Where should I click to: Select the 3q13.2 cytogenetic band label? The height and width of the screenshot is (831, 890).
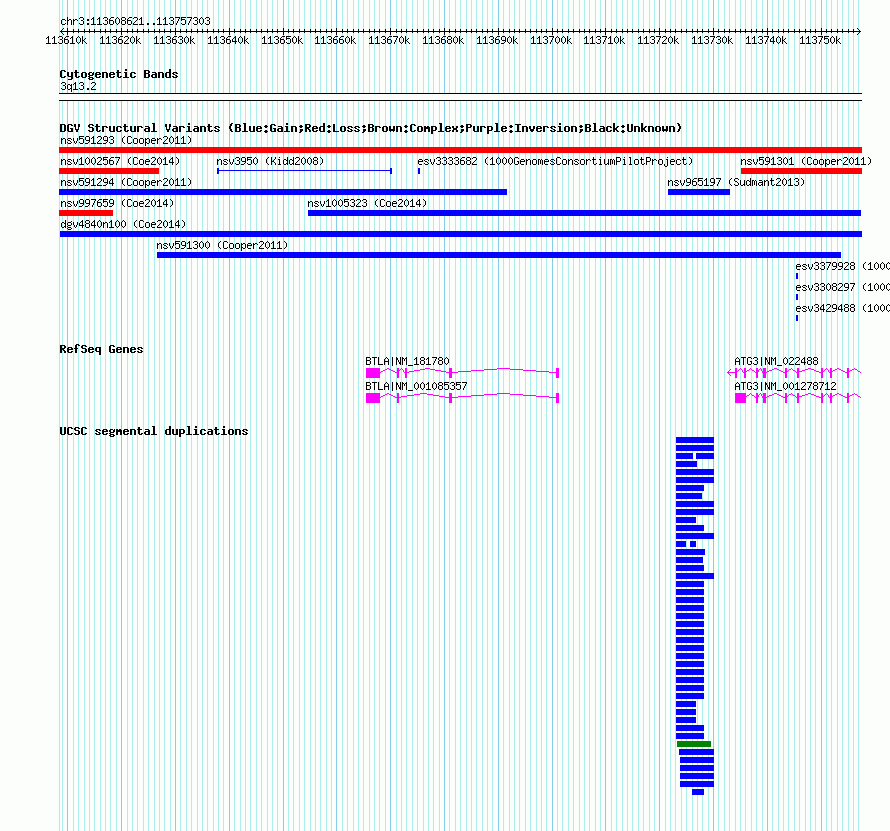click(x=78, y=86)
